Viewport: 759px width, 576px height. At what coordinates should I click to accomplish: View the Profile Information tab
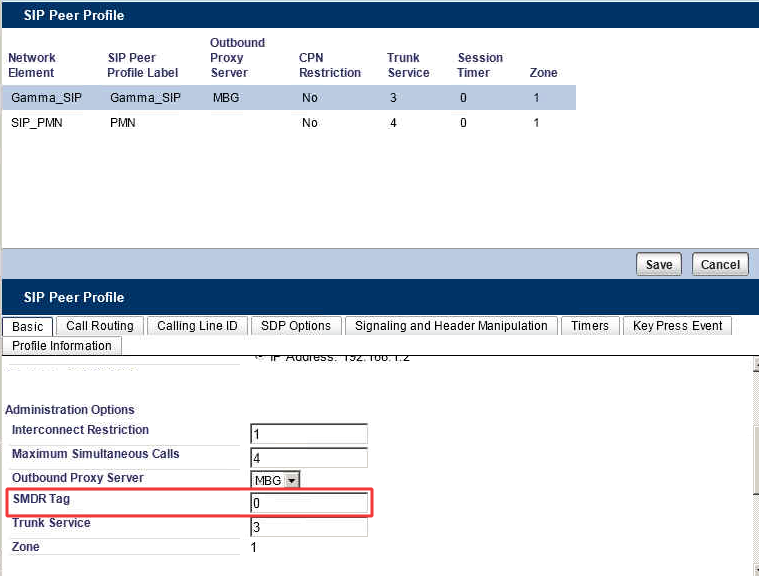pos(62,346)
